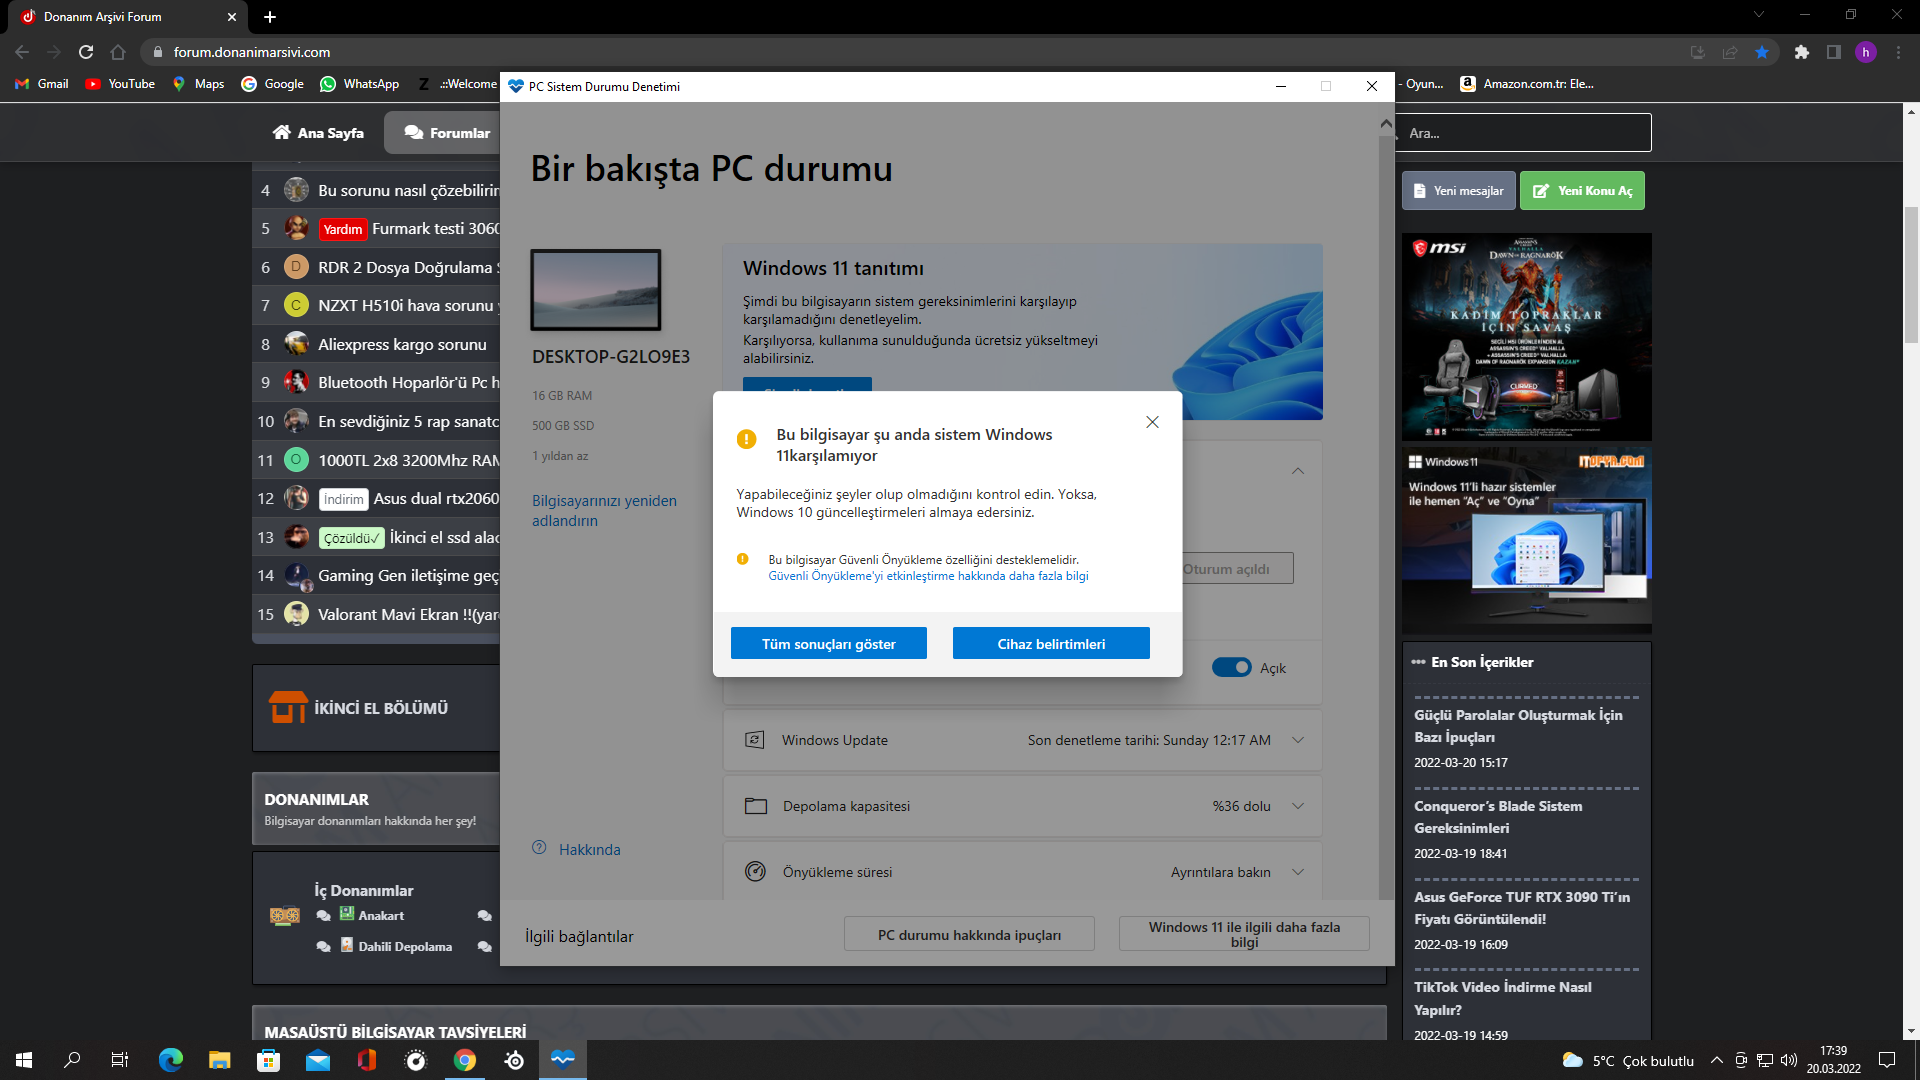Close the Windows 11 compatibility dialog

coord(1152,422)
